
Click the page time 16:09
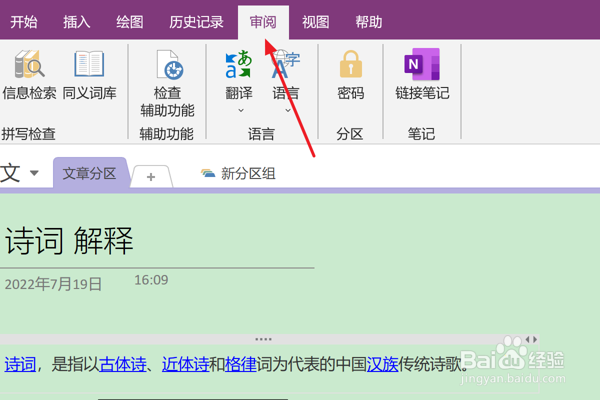tap(151, 280)
